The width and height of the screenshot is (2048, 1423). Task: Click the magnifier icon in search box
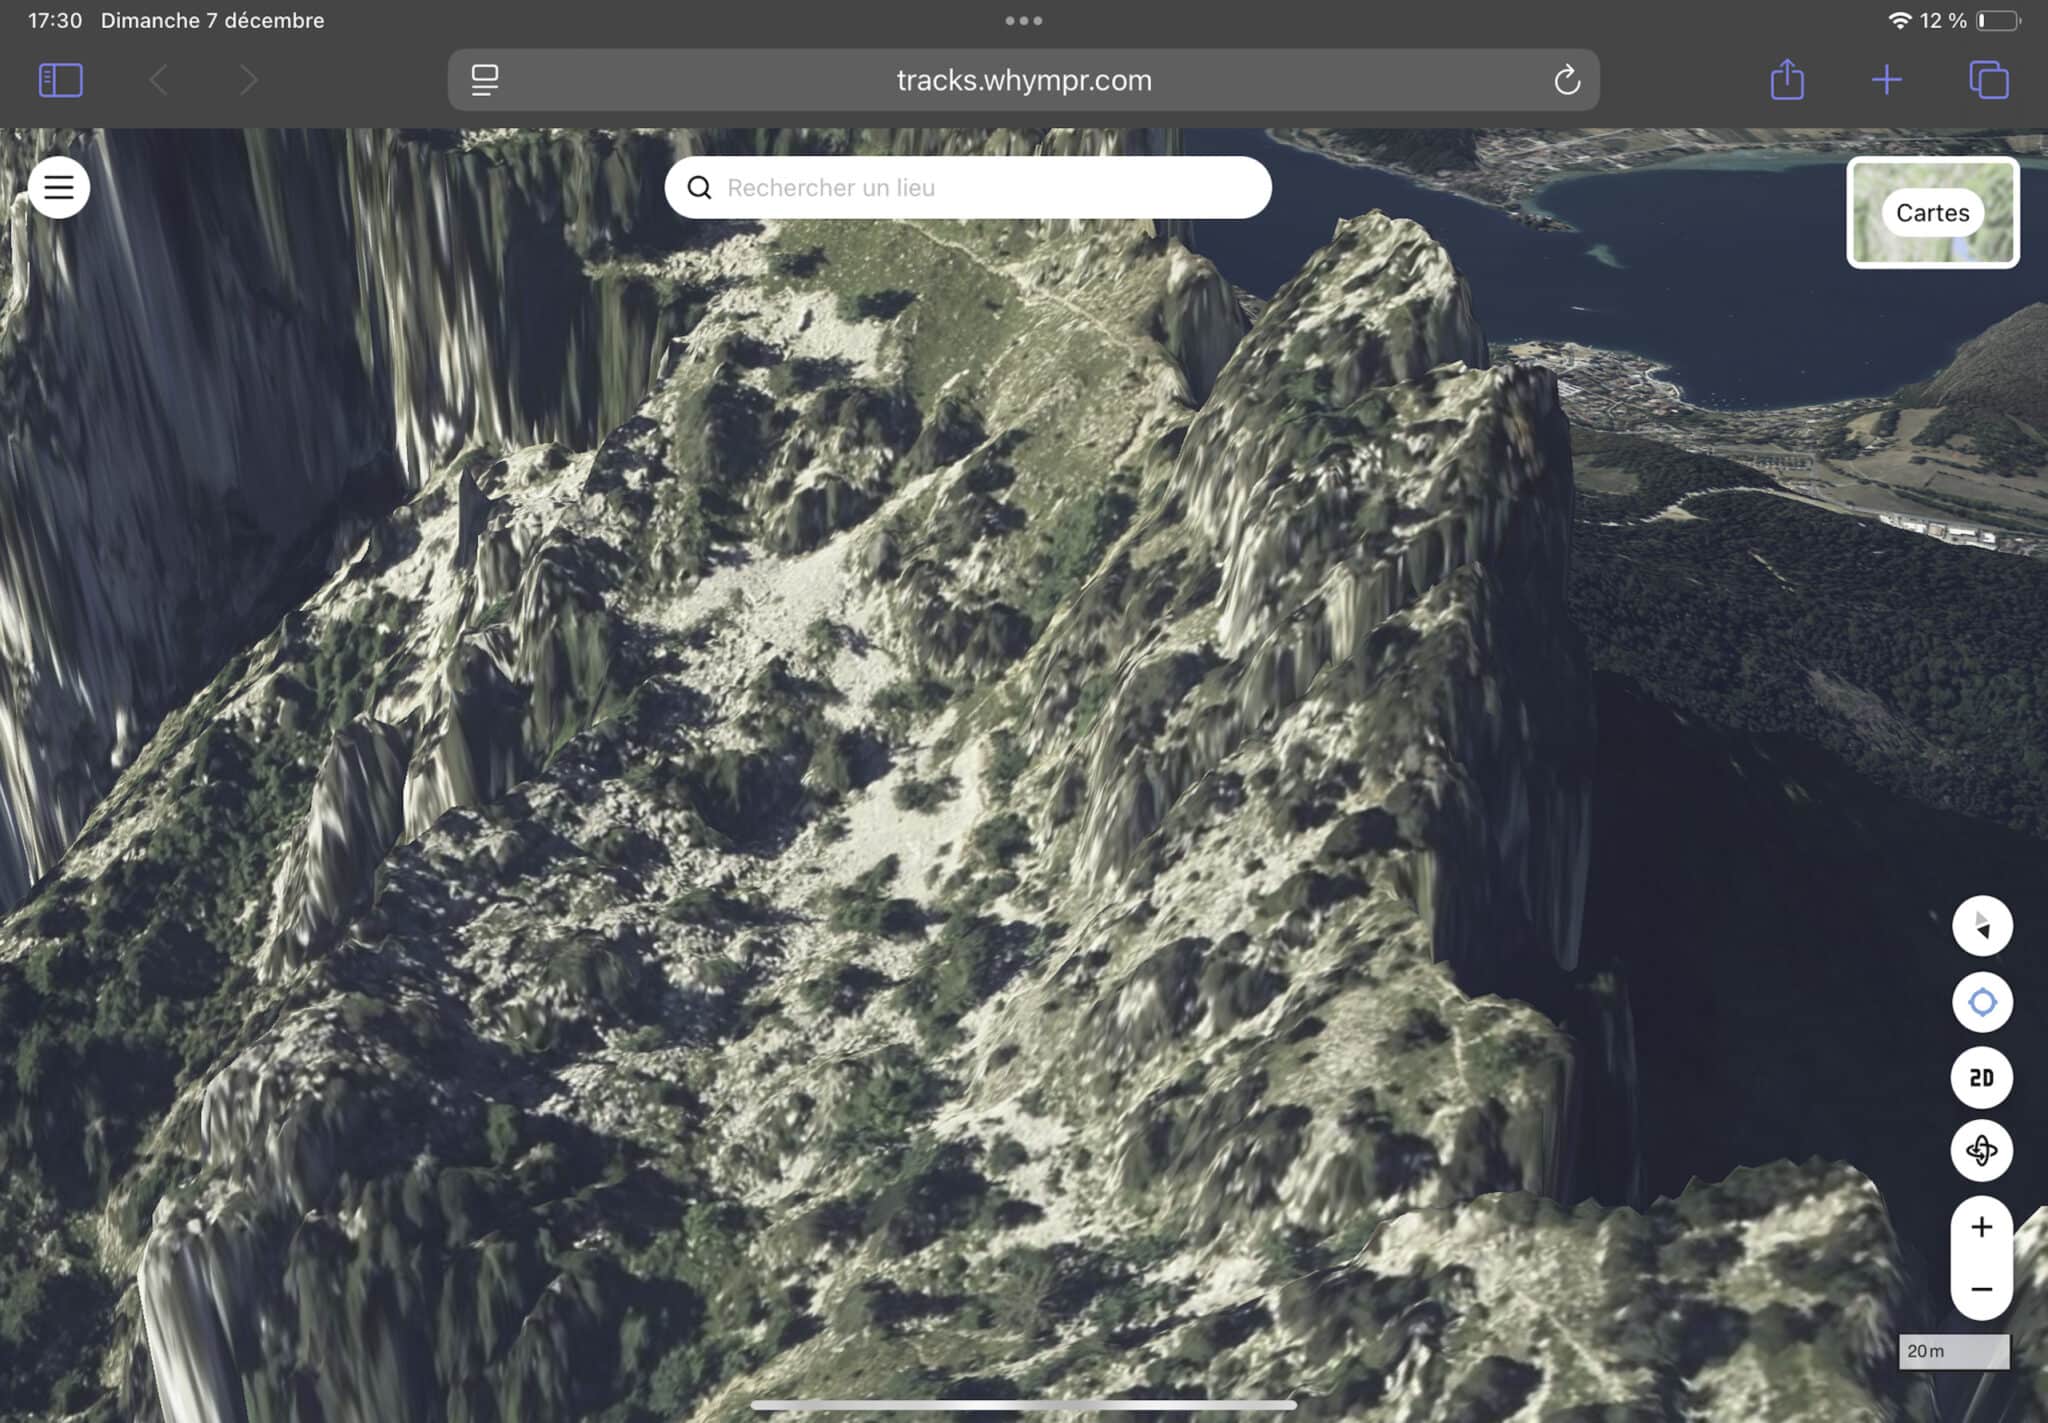[x=700, y=188]
